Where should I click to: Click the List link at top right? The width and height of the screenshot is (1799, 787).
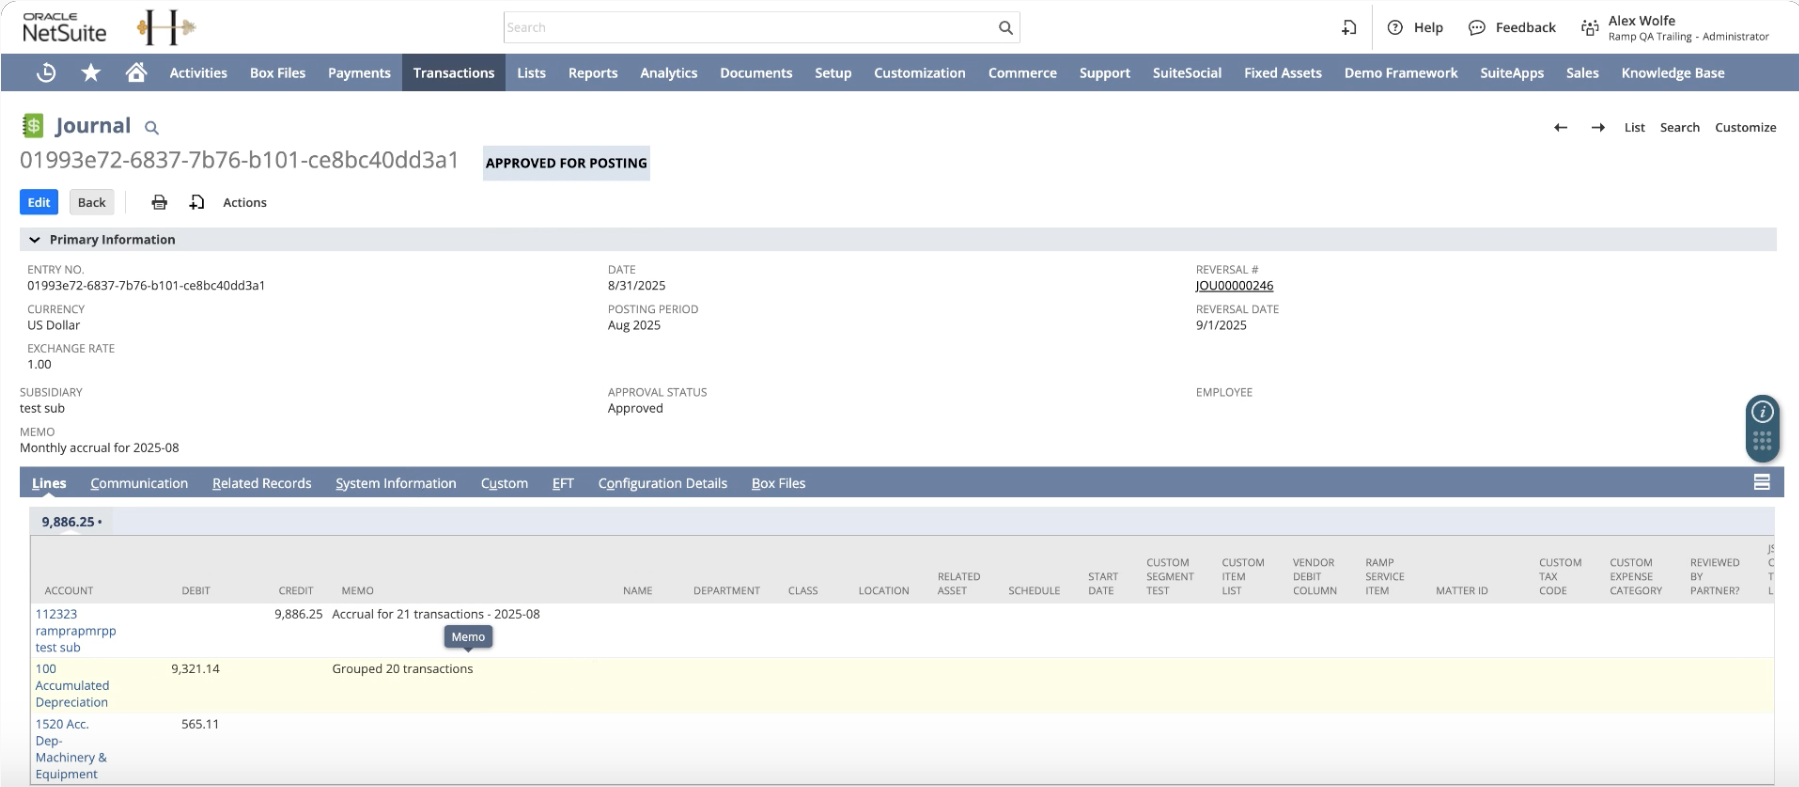pos(1635,127)
